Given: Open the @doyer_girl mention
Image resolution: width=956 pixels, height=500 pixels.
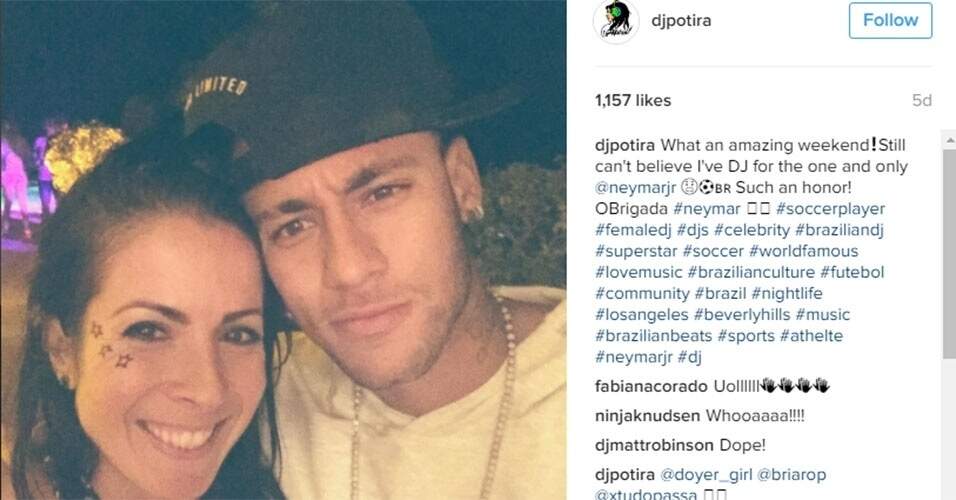Looking at the screenshot, I should (x=705, y=474).
